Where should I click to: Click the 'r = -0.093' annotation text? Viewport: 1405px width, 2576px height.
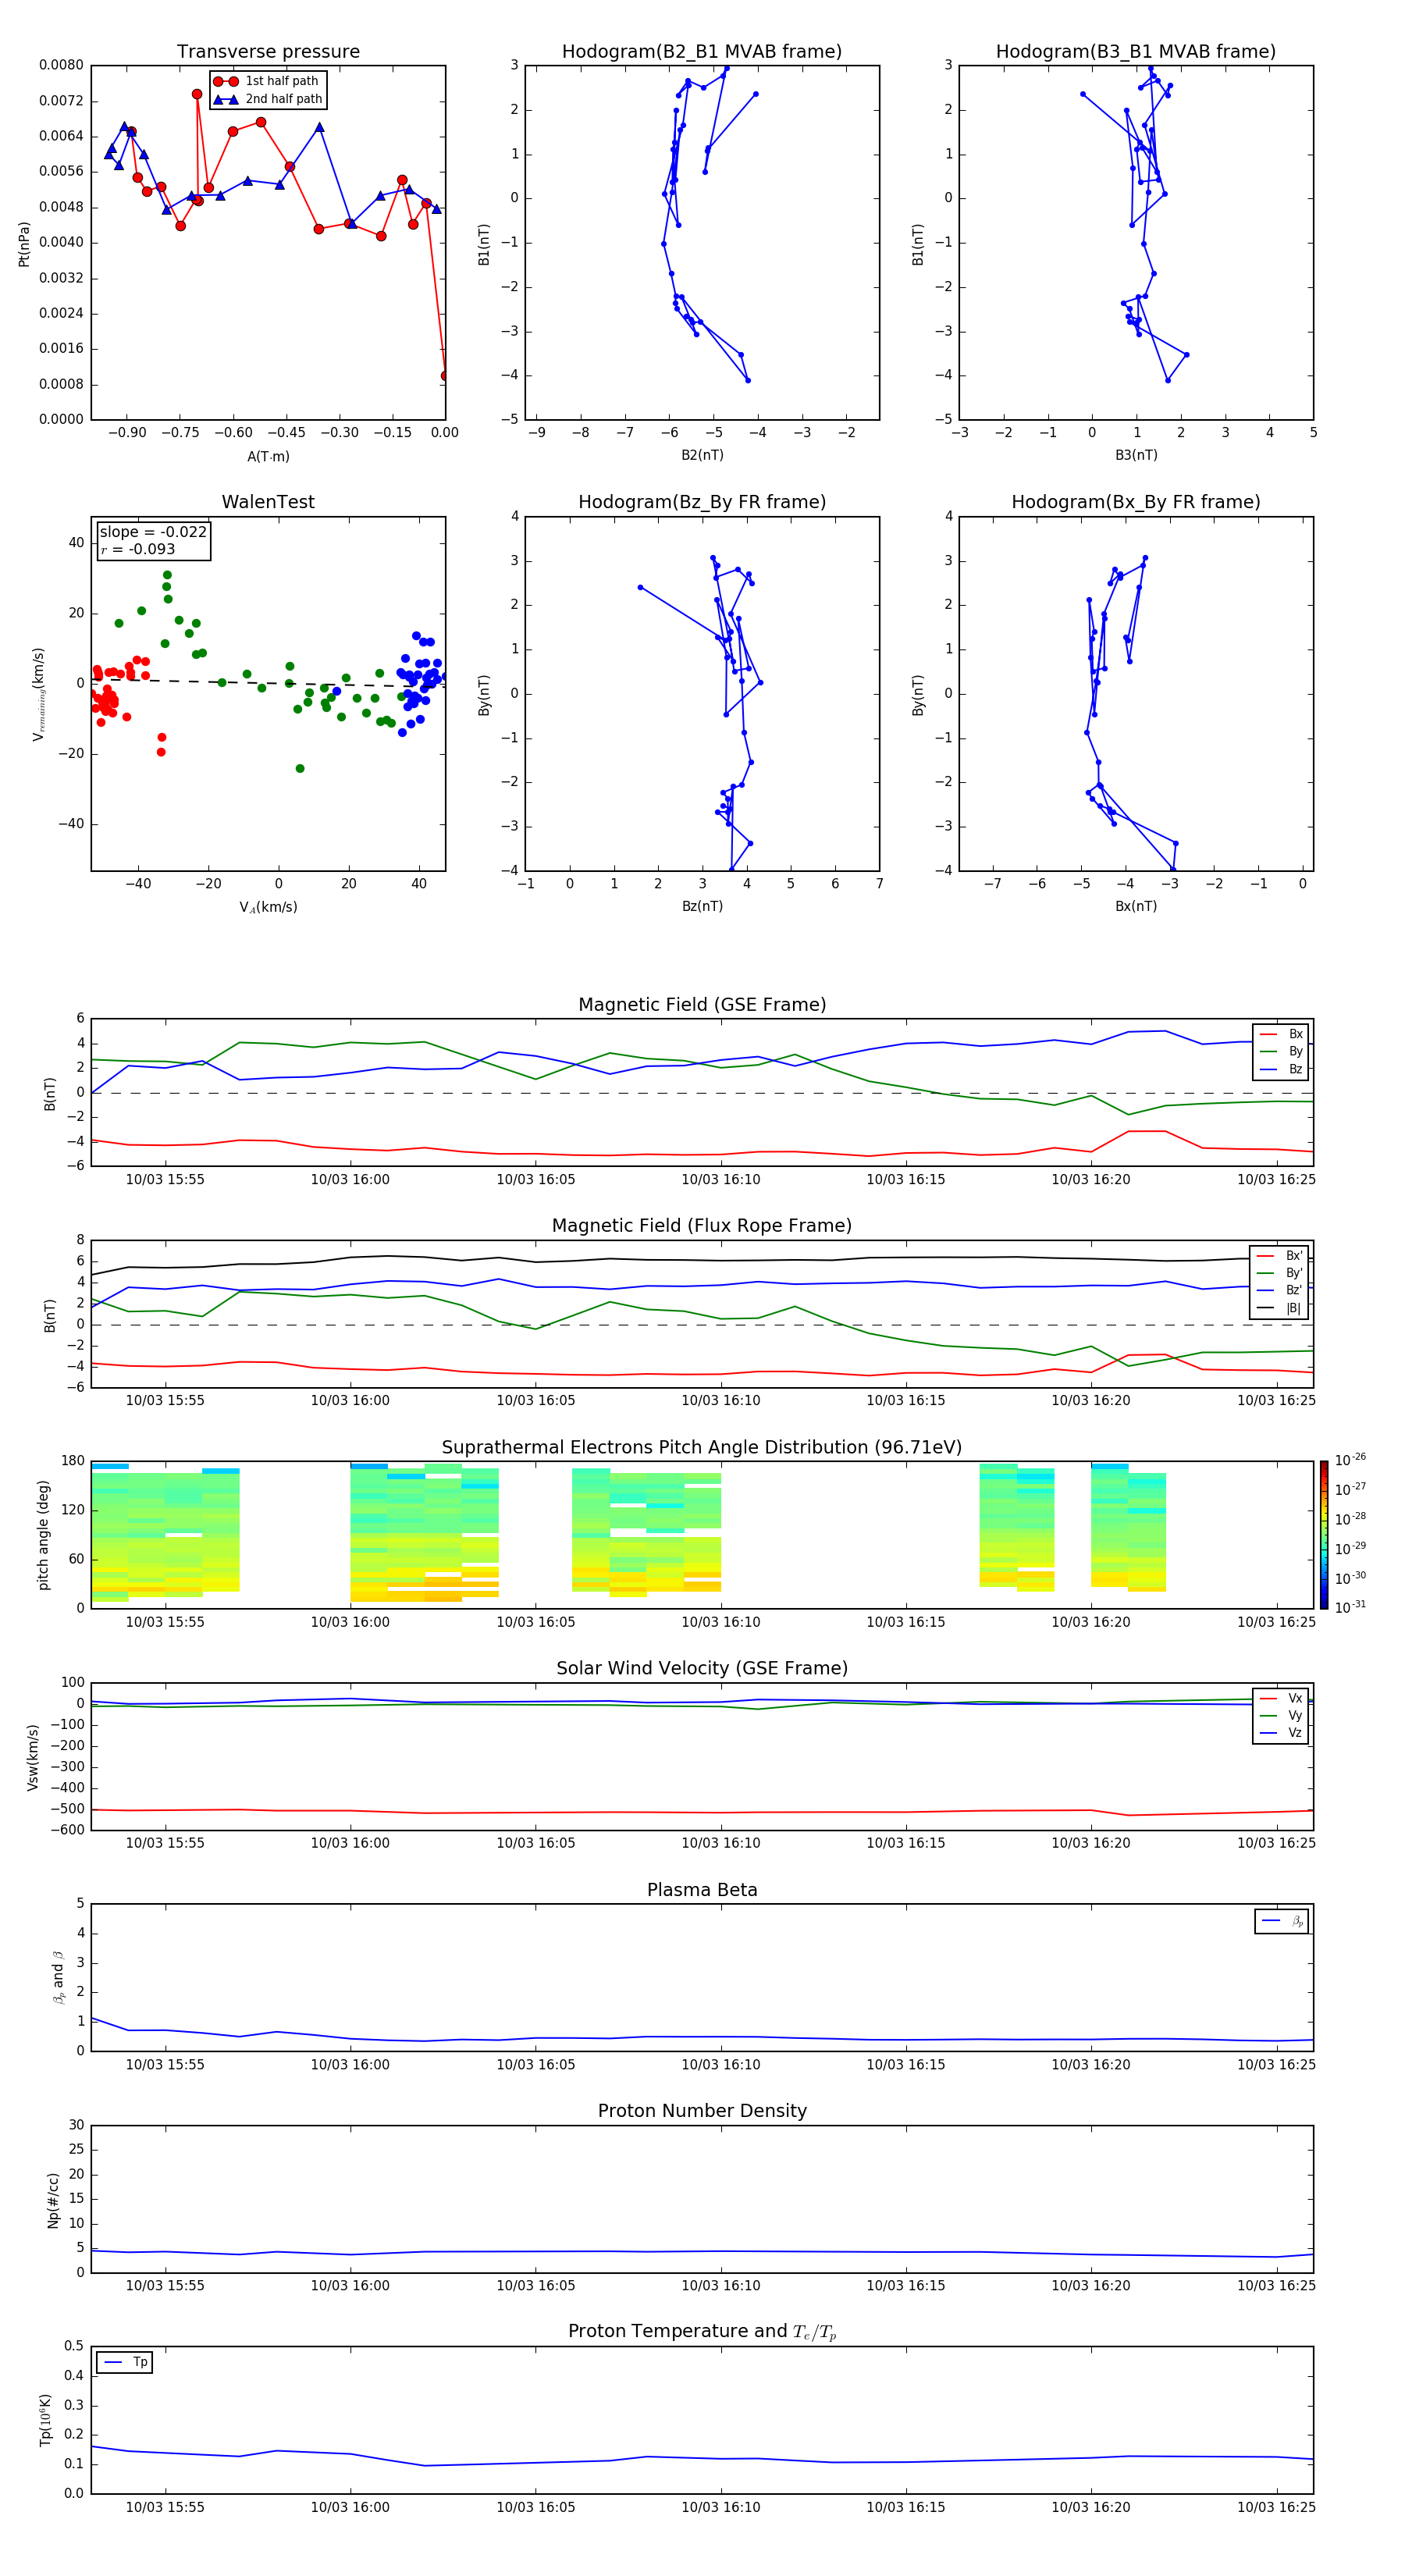point(137,549)
